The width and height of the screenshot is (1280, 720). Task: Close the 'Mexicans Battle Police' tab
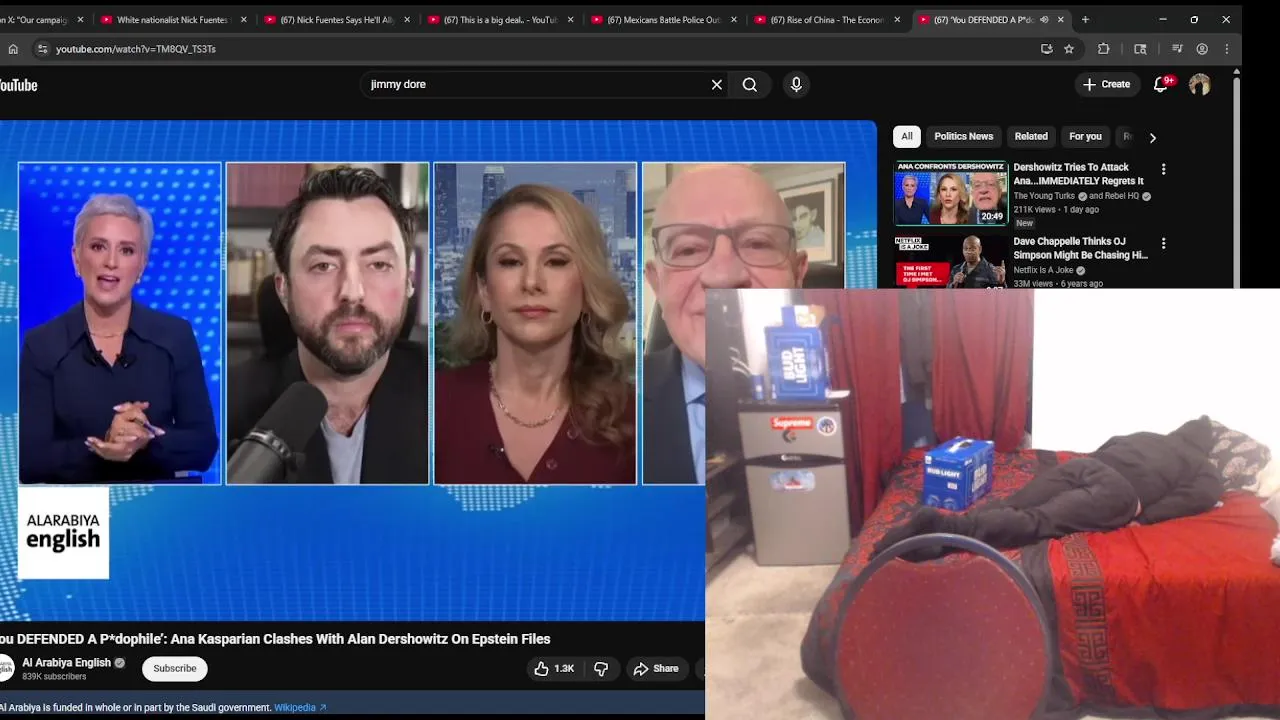point(734,20)
